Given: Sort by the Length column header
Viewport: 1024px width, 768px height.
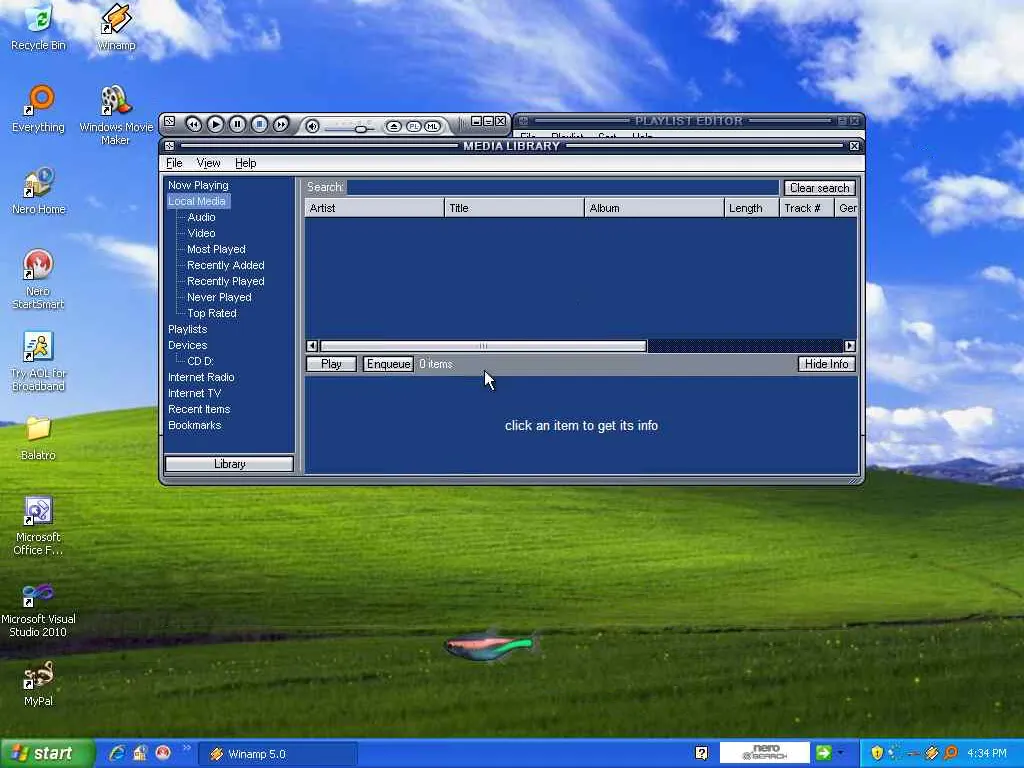Looking at the screenshot, I should 751,208.
